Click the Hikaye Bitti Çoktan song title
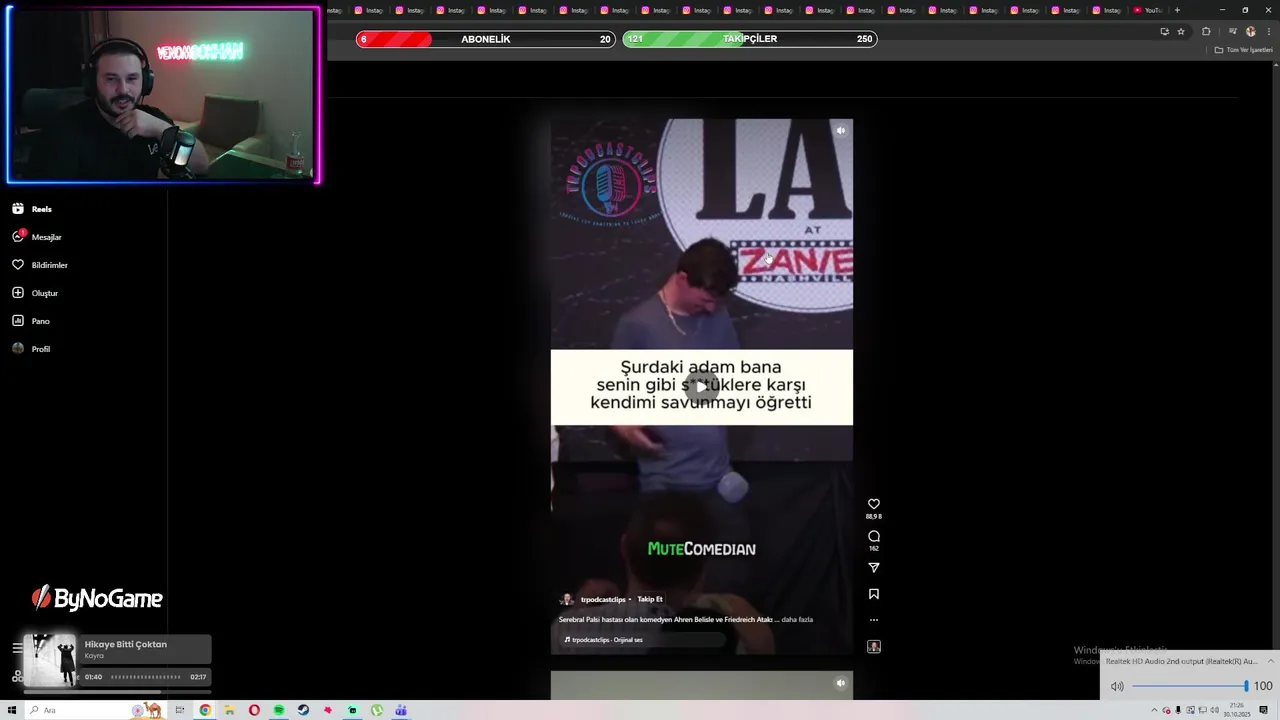 [126, 644]
